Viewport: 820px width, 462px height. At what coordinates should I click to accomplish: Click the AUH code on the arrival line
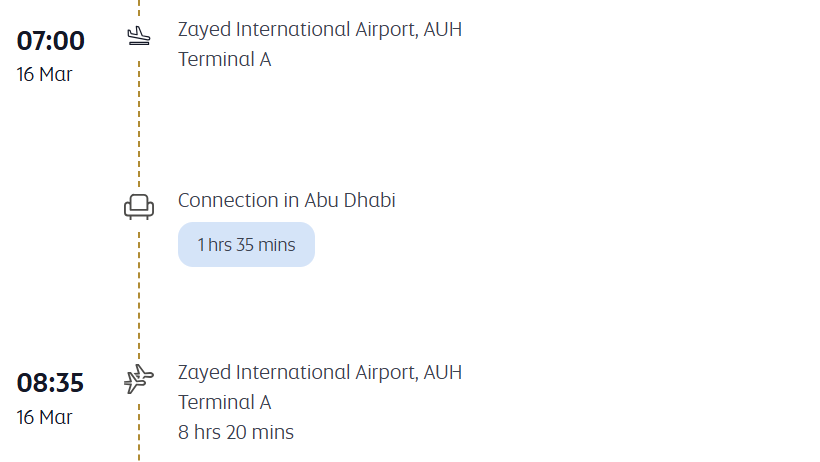[443, 29]
